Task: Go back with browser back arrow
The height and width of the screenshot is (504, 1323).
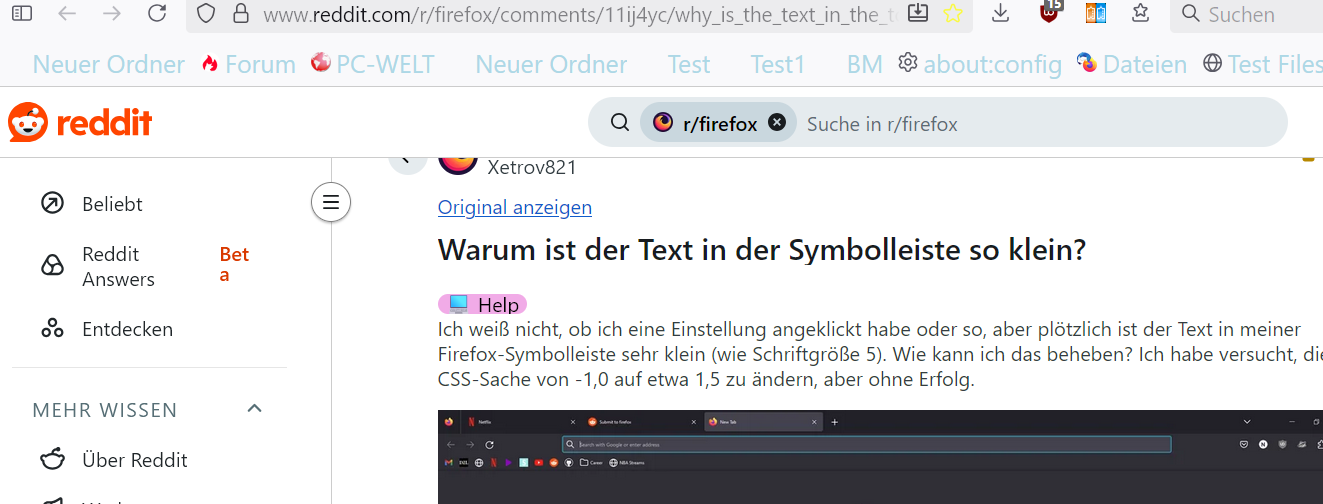Action: coord(67,13)
